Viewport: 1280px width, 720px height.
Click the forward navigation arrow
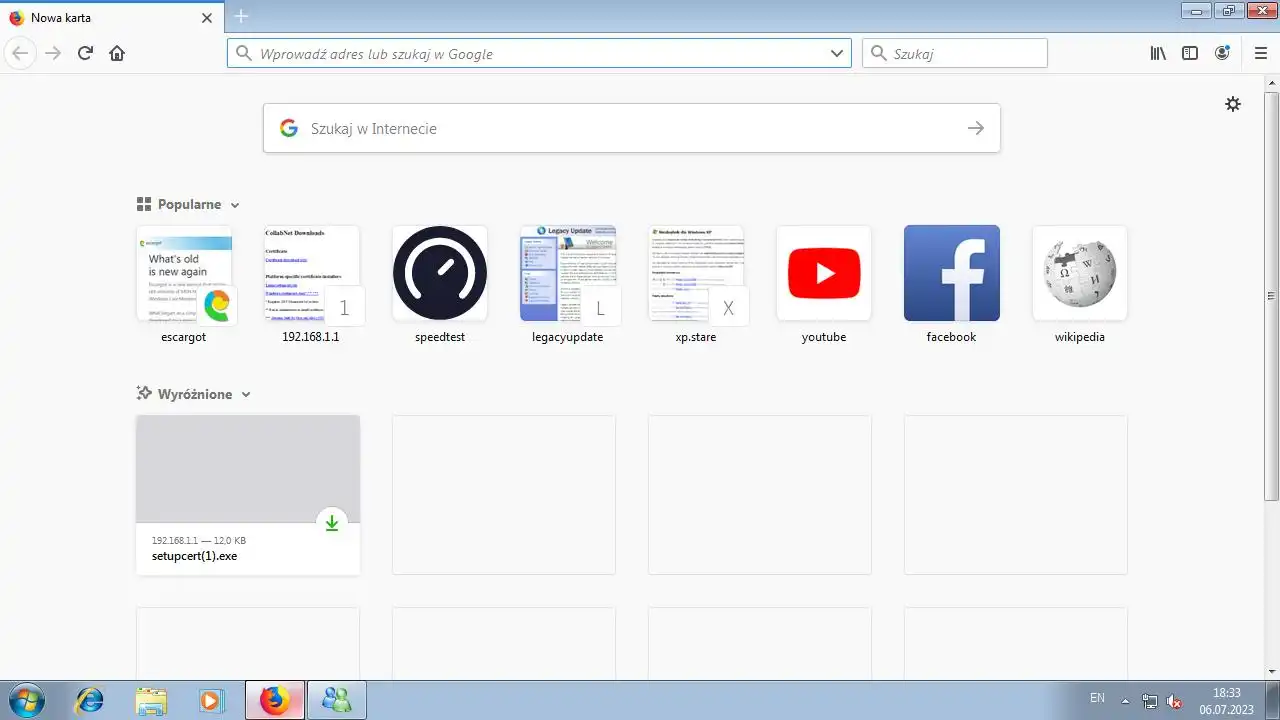point(53,53)
